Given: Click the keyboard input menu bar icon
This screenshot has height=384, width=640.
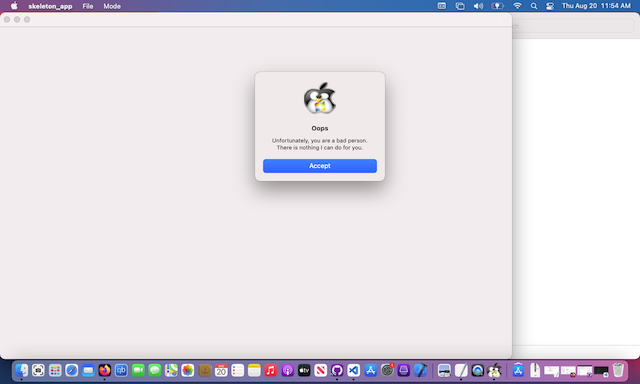Looking at the screenshot, I should pos(442,6).
